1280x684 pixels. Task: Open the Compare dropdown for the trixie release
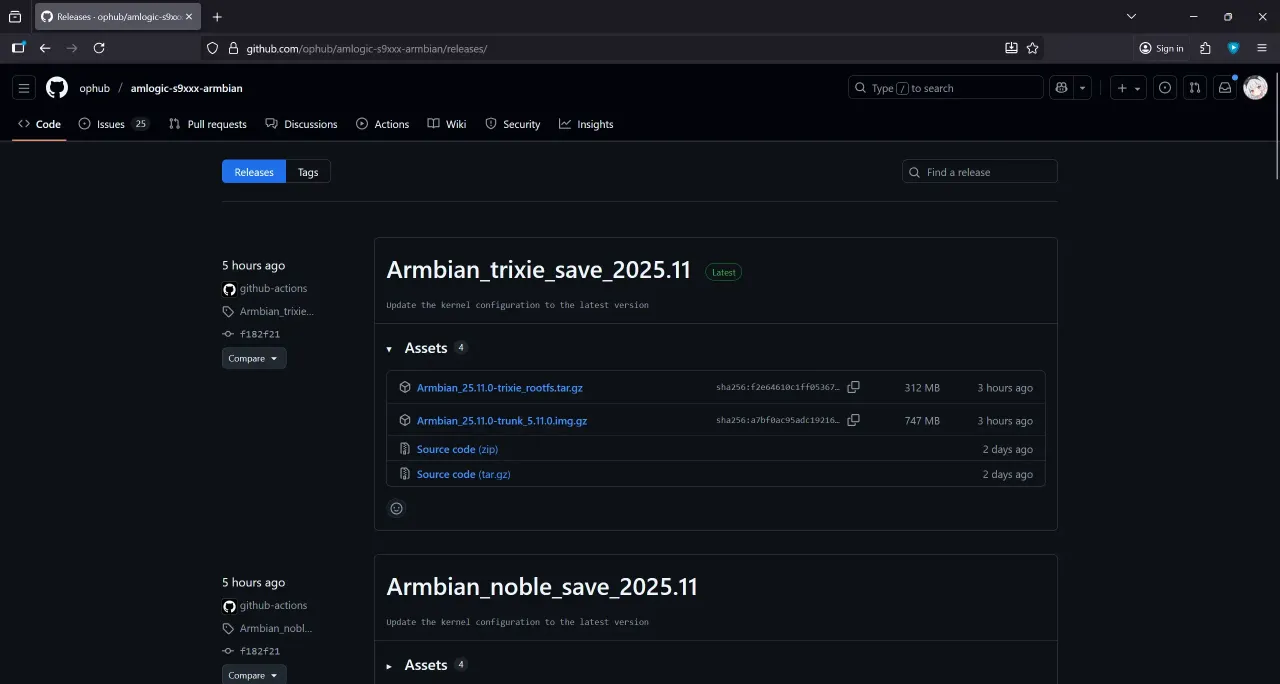[x=254, y=358]
